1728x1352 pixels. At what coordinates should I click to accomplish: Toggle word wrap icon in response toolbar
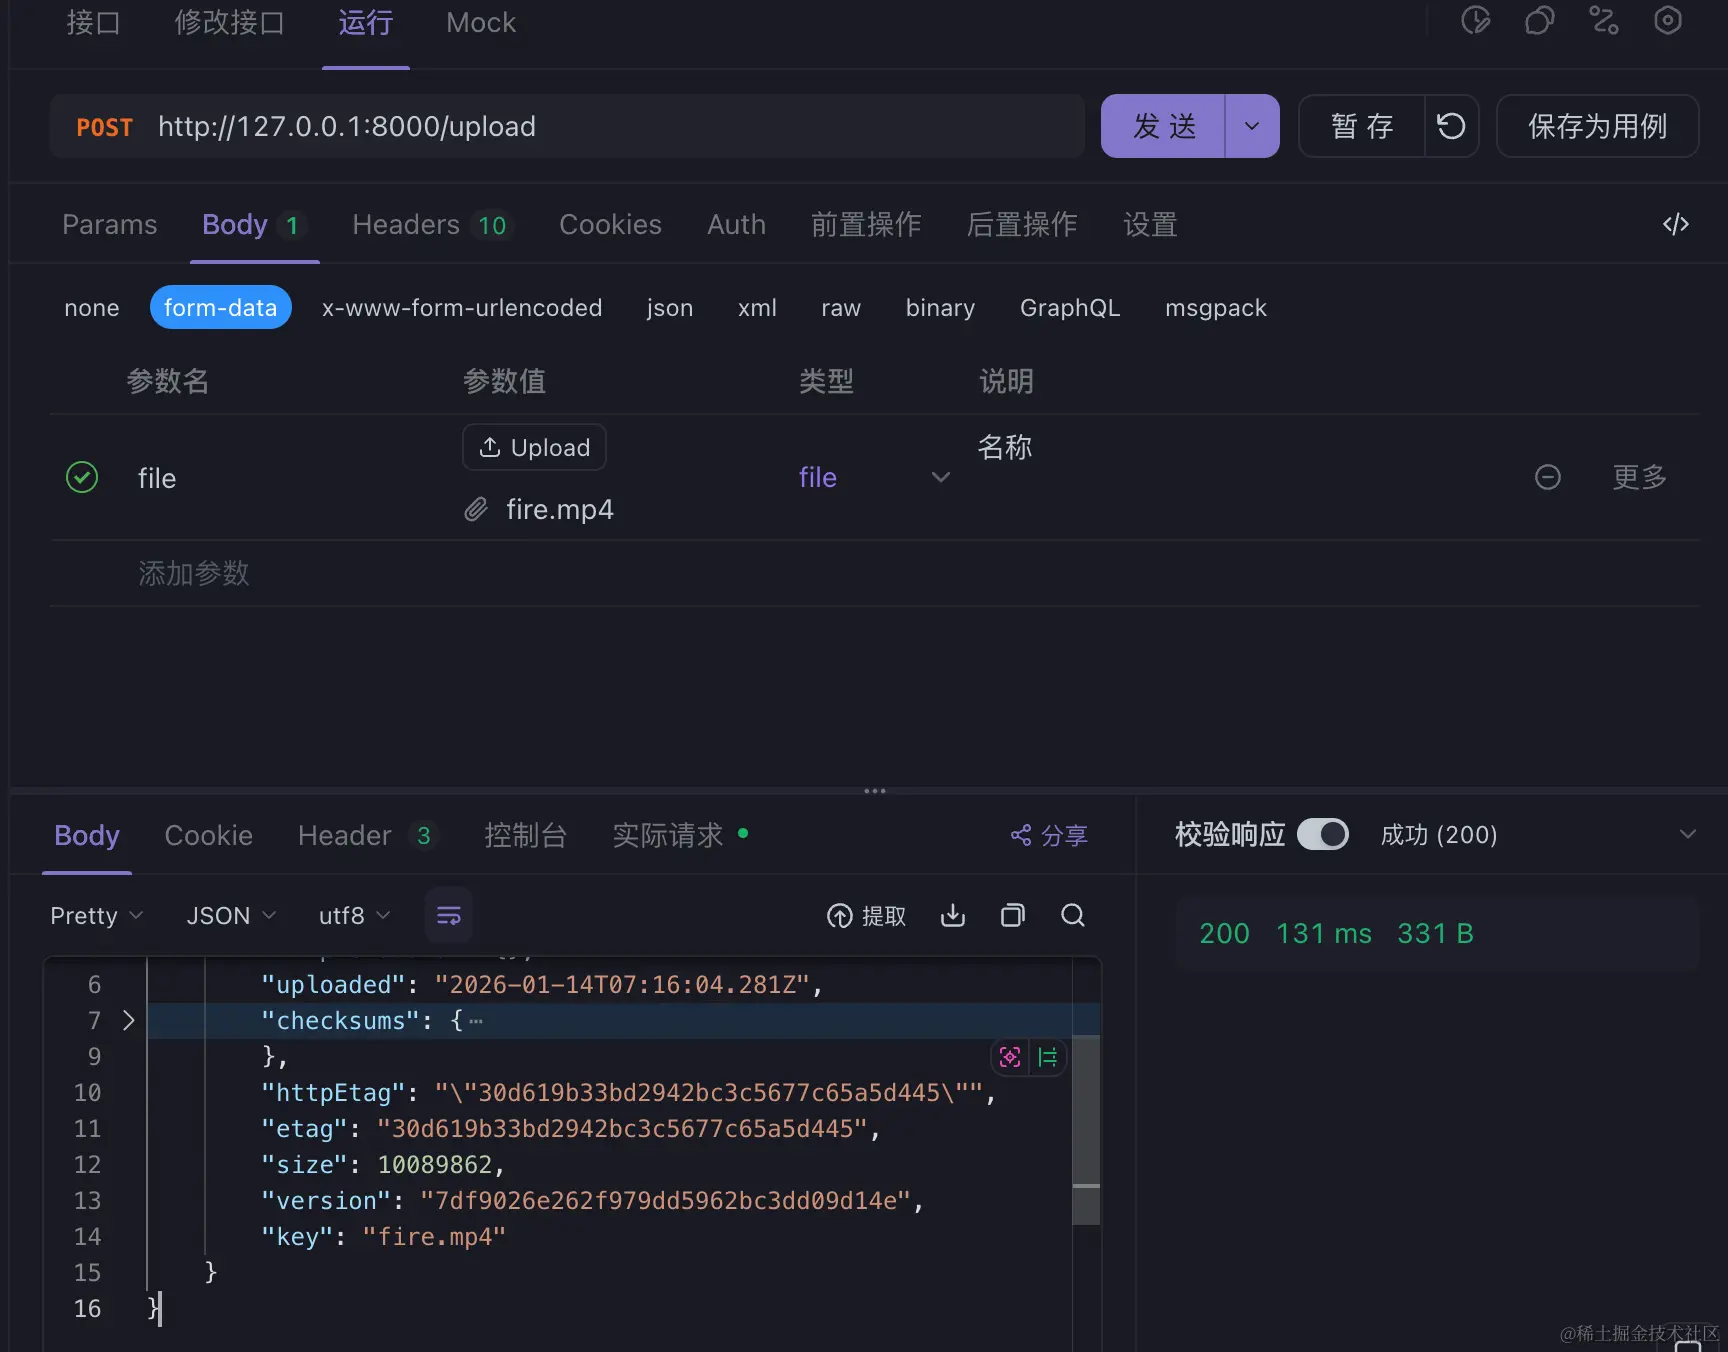449,915
